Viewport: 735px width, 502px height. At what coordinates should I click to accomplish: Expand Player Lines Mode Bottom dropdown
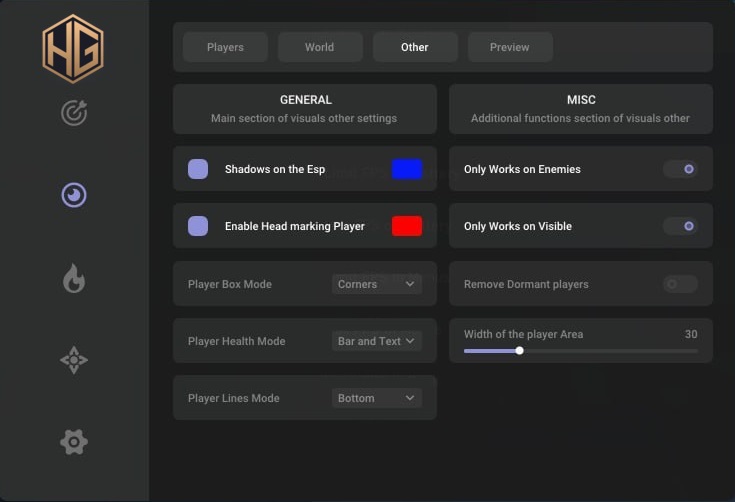point(376,398)
